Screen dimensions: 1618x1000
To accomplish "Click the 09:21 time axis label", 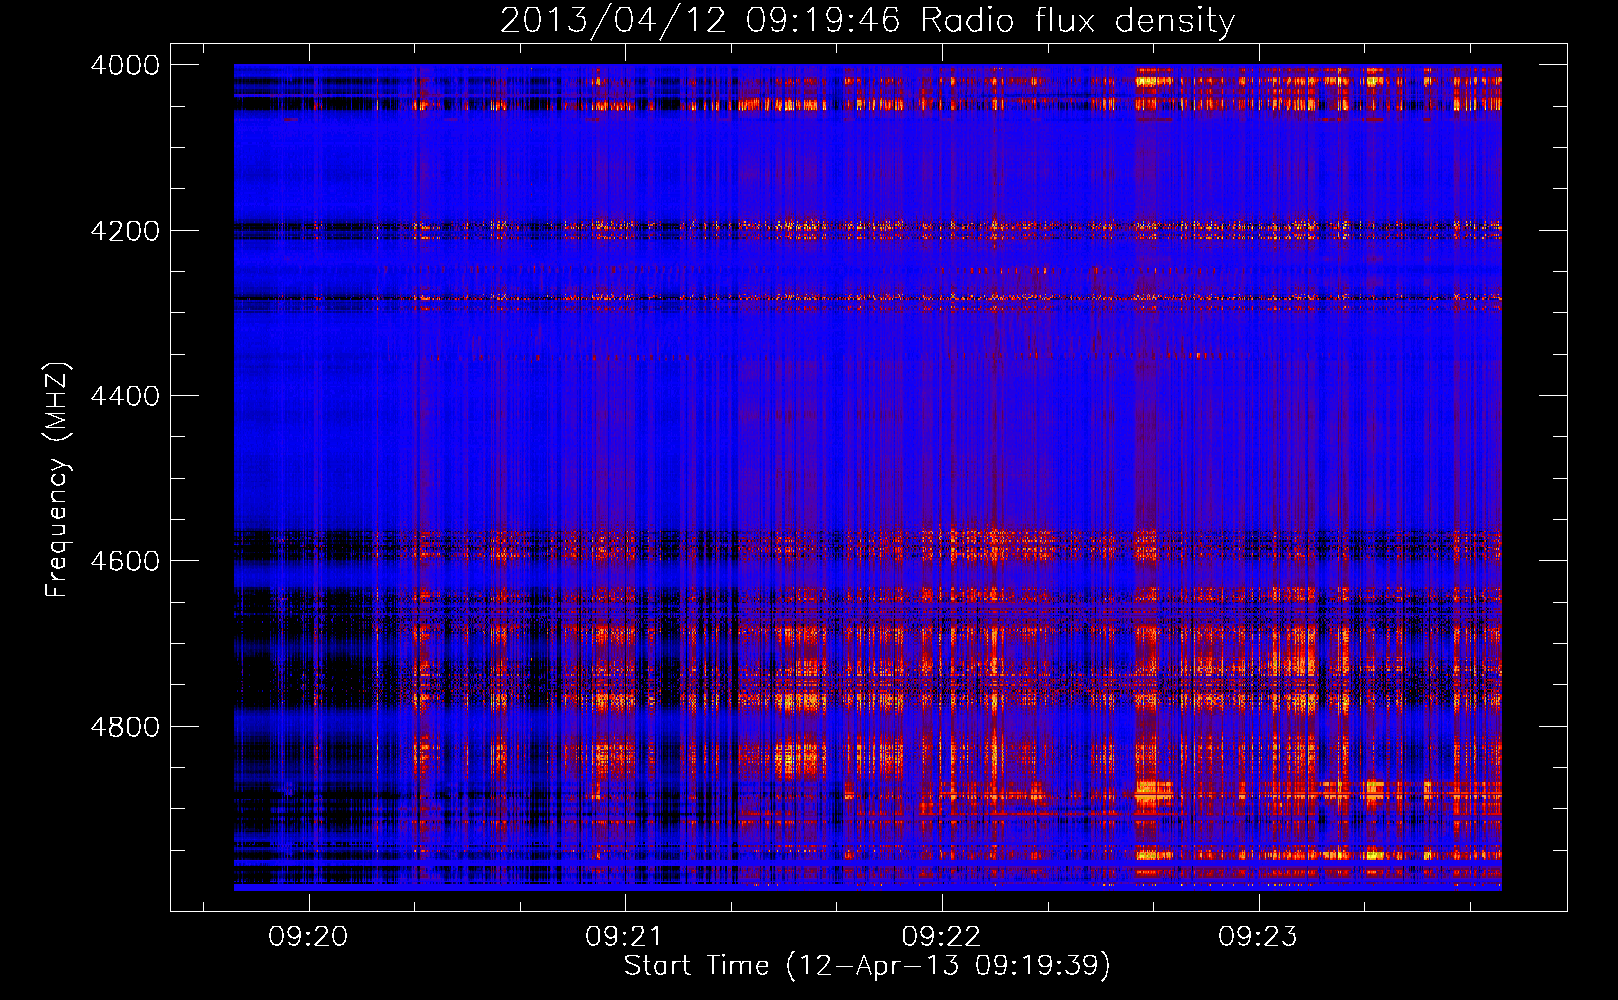I will tap(625, 936).
